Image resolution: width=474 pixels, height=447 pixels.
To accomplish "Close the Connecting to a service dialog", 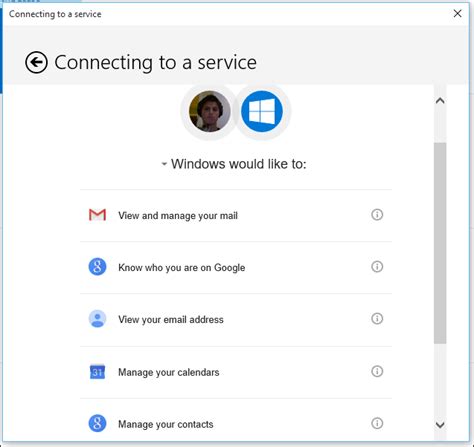I will [x=458, y=14].
